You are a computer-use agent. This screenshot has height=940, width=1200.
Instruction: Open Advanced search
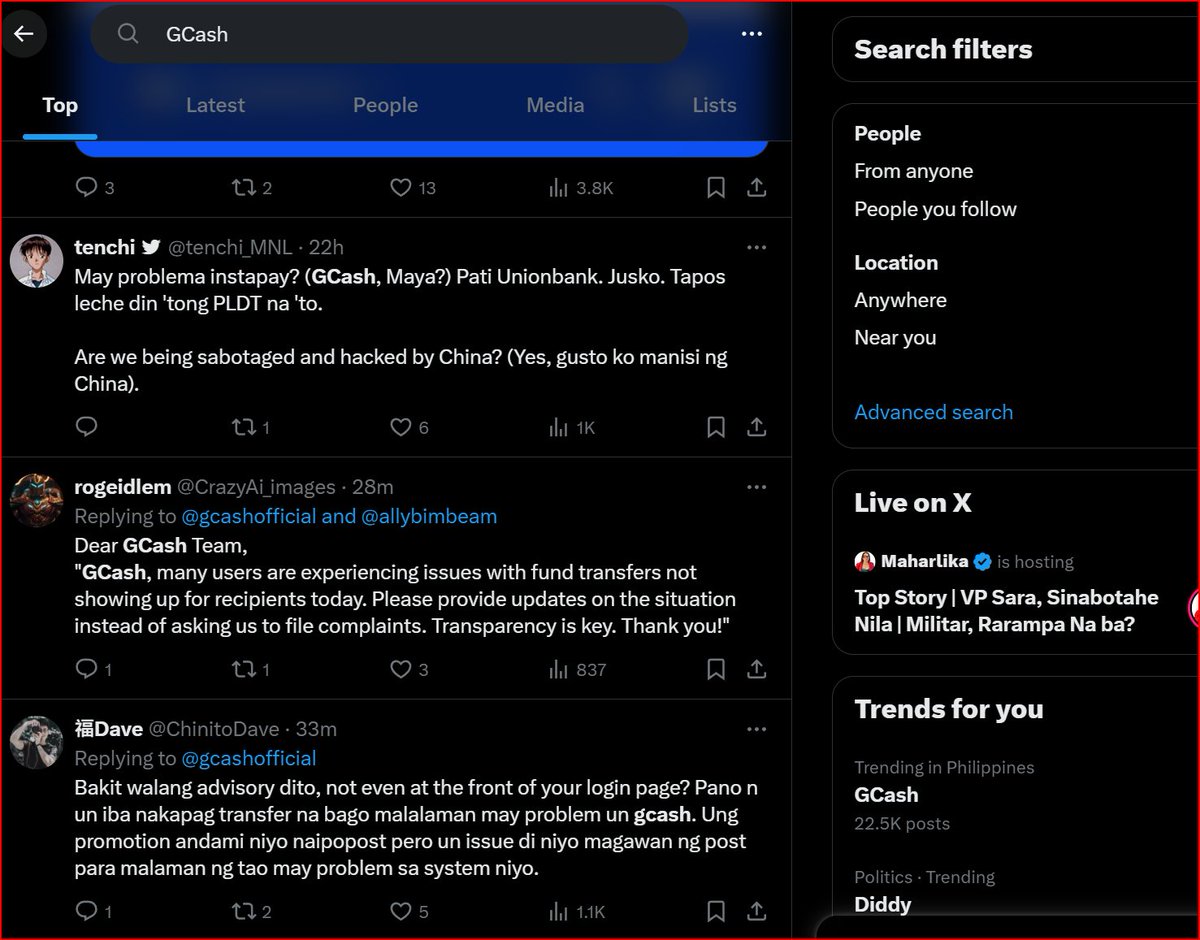point(933,411)
